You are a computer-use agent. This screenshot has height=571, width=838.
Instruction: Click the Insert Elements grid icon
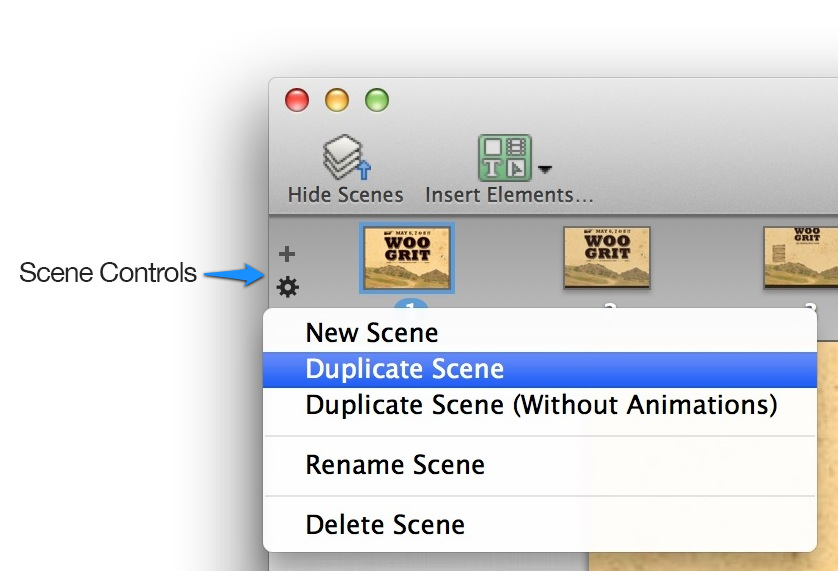click(505, 158)
